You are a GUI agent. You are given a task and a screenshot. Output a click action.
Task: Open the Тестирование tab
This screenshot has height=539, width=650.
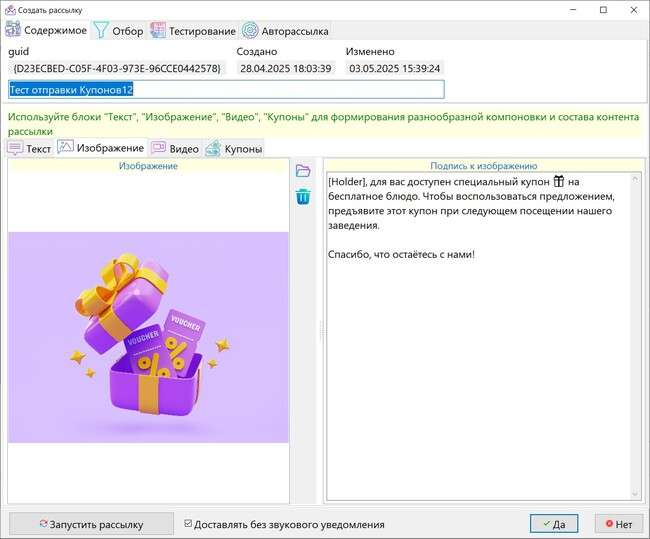pyautogui.click(x=193, y=30)
